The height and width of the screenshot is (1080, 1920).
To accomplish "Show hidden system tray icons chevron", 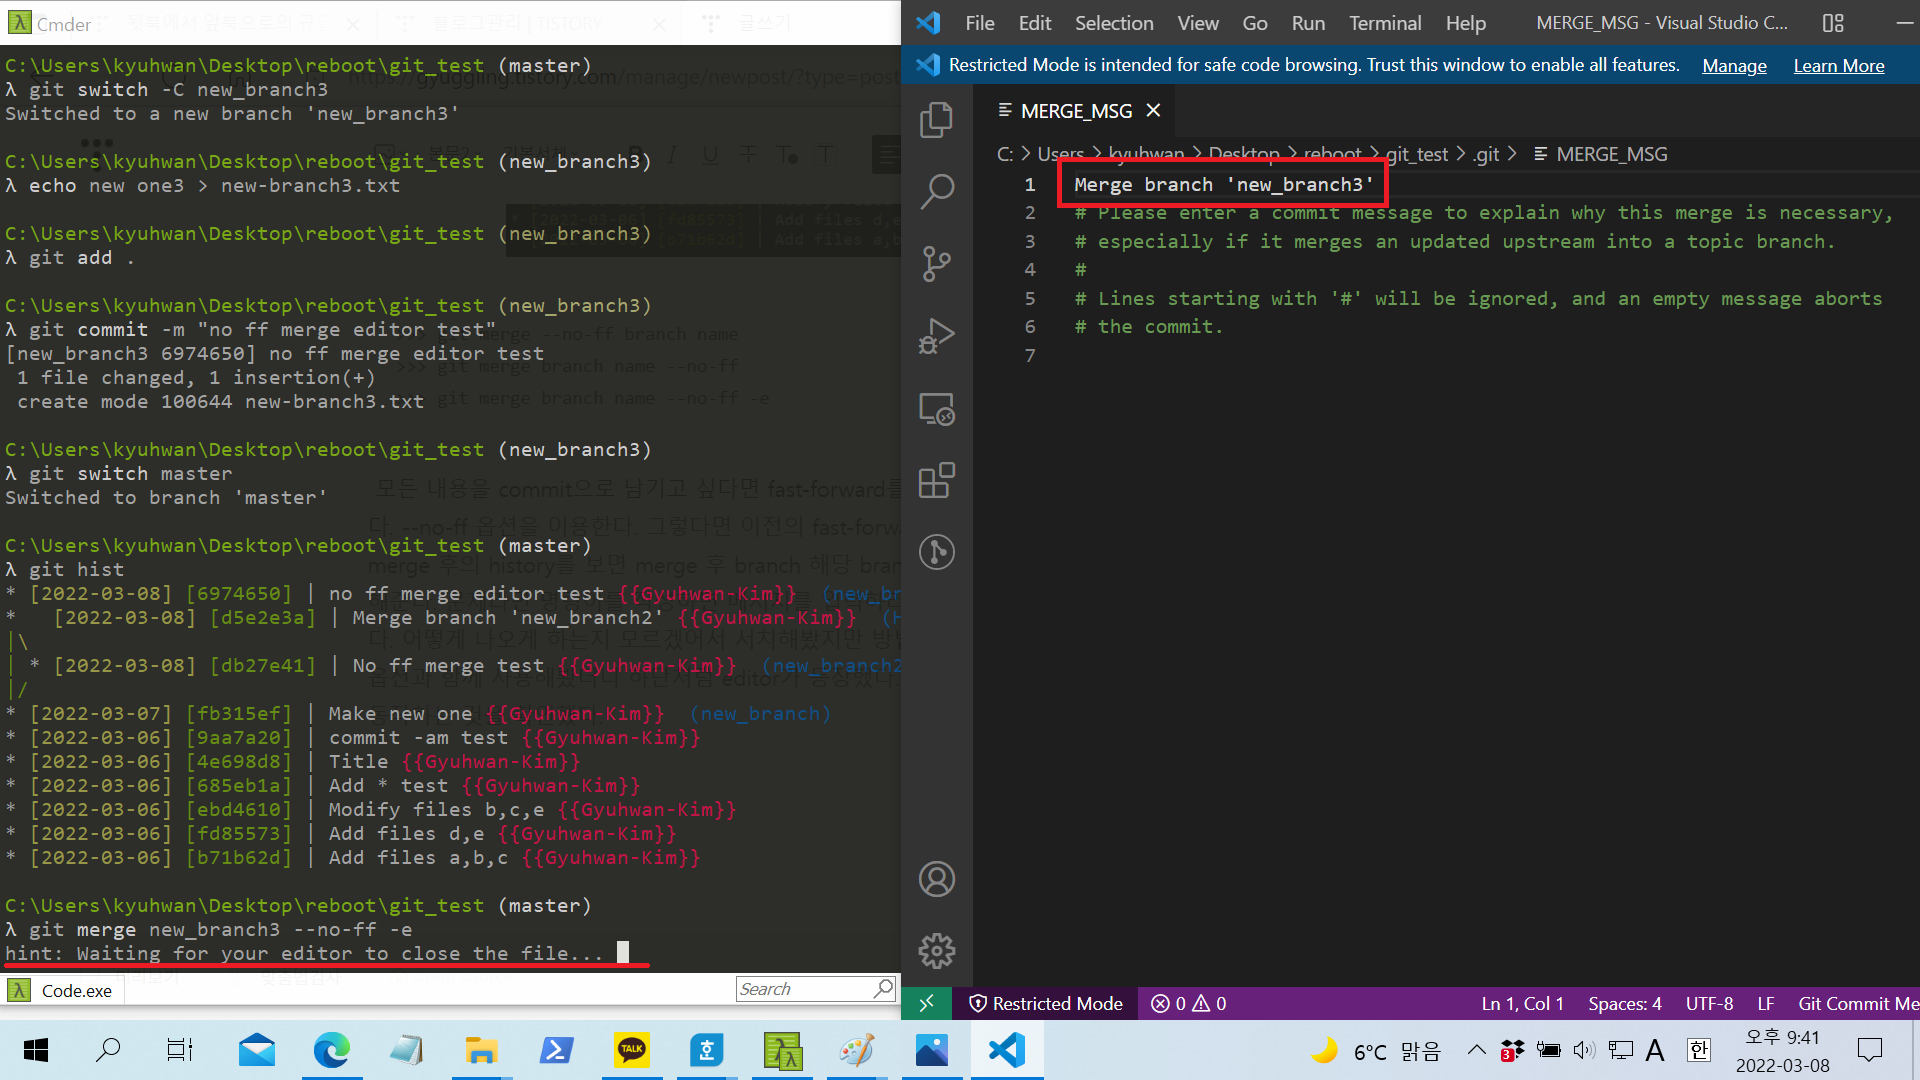I will point(1476,1050).
